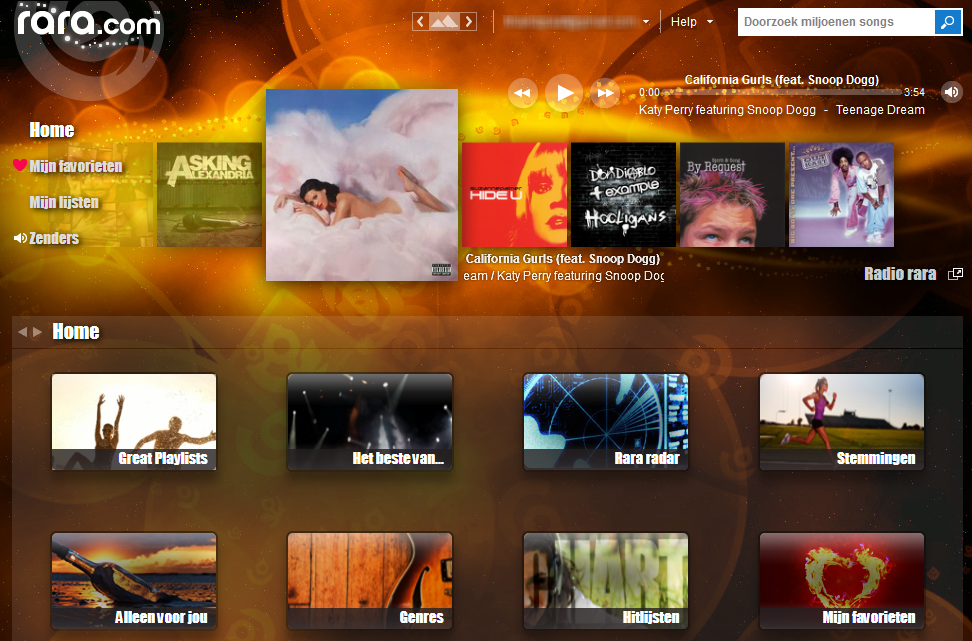
Task: Open the Rara radar tile
Action: [x=606, y=422]
